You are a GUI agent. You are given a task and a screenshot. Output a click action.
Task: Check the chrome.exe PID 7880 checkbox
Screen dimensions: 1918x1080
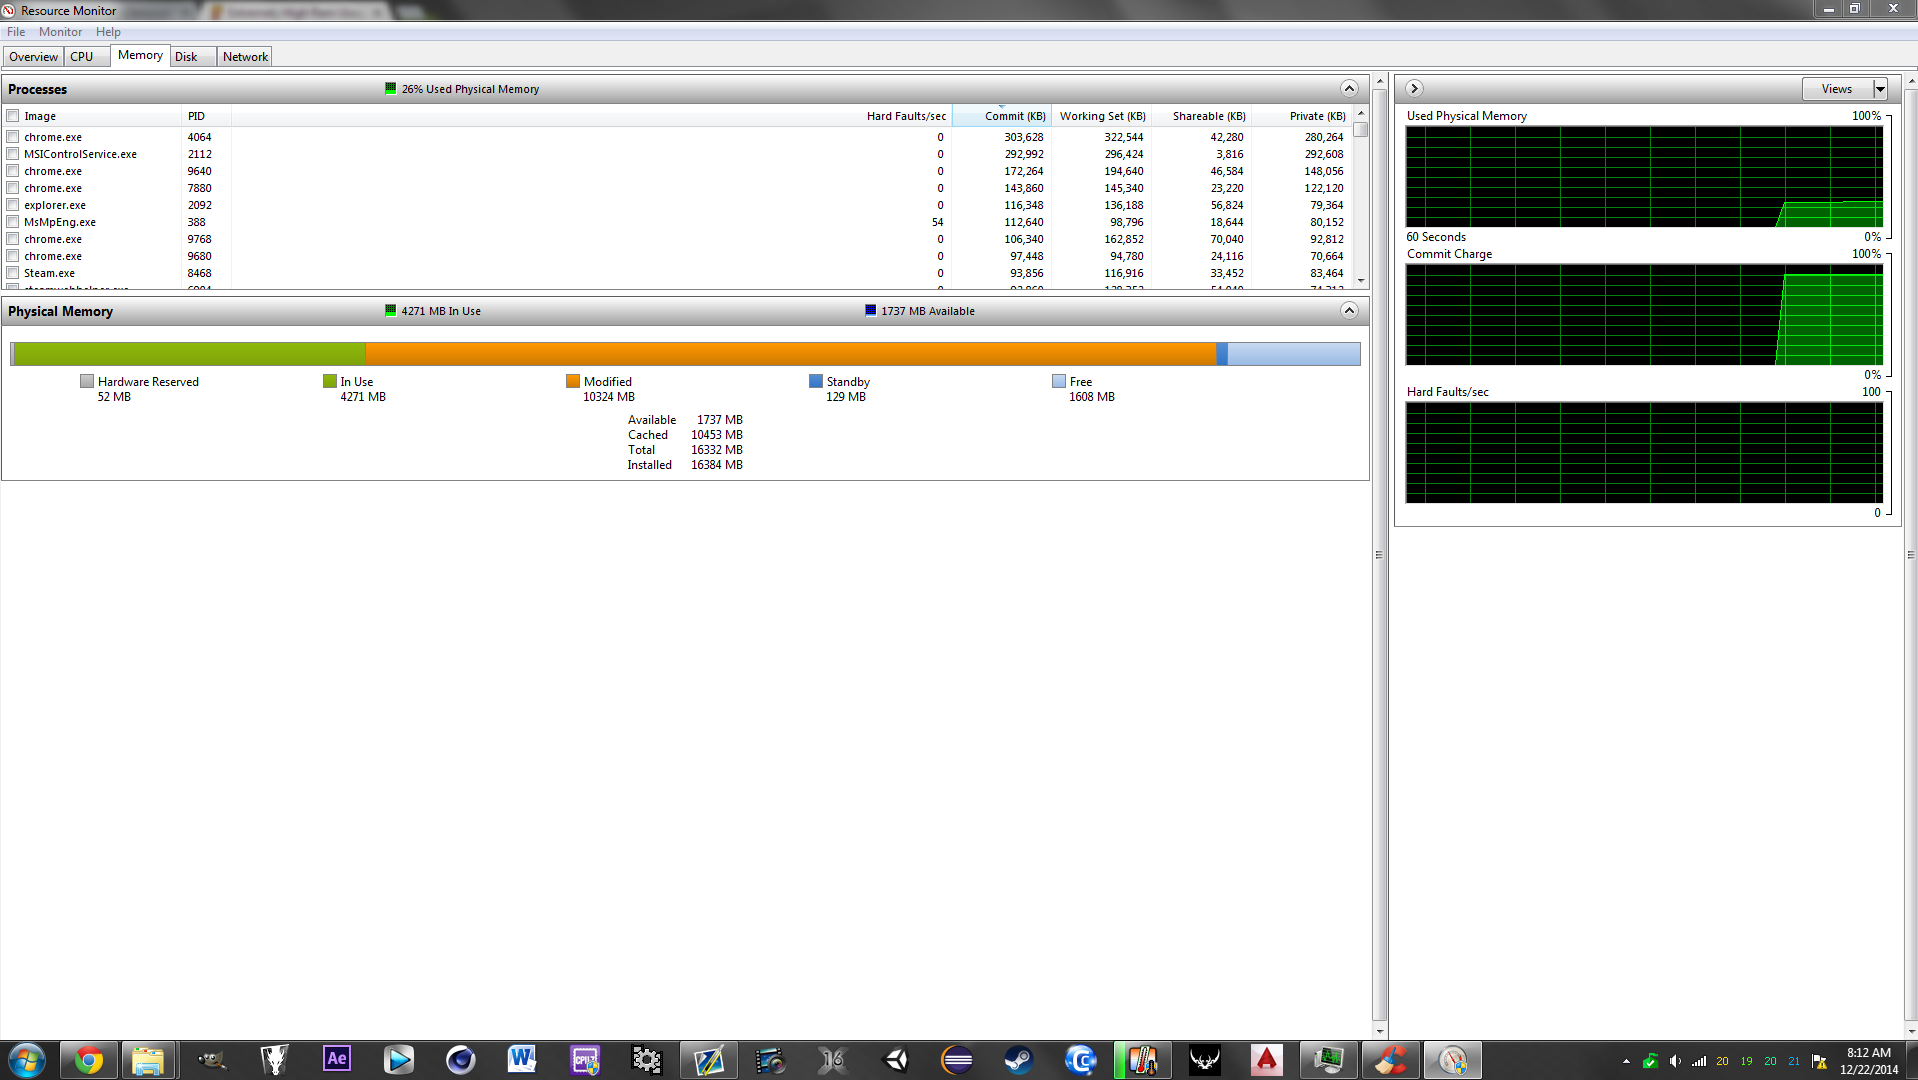pos(13,188)
